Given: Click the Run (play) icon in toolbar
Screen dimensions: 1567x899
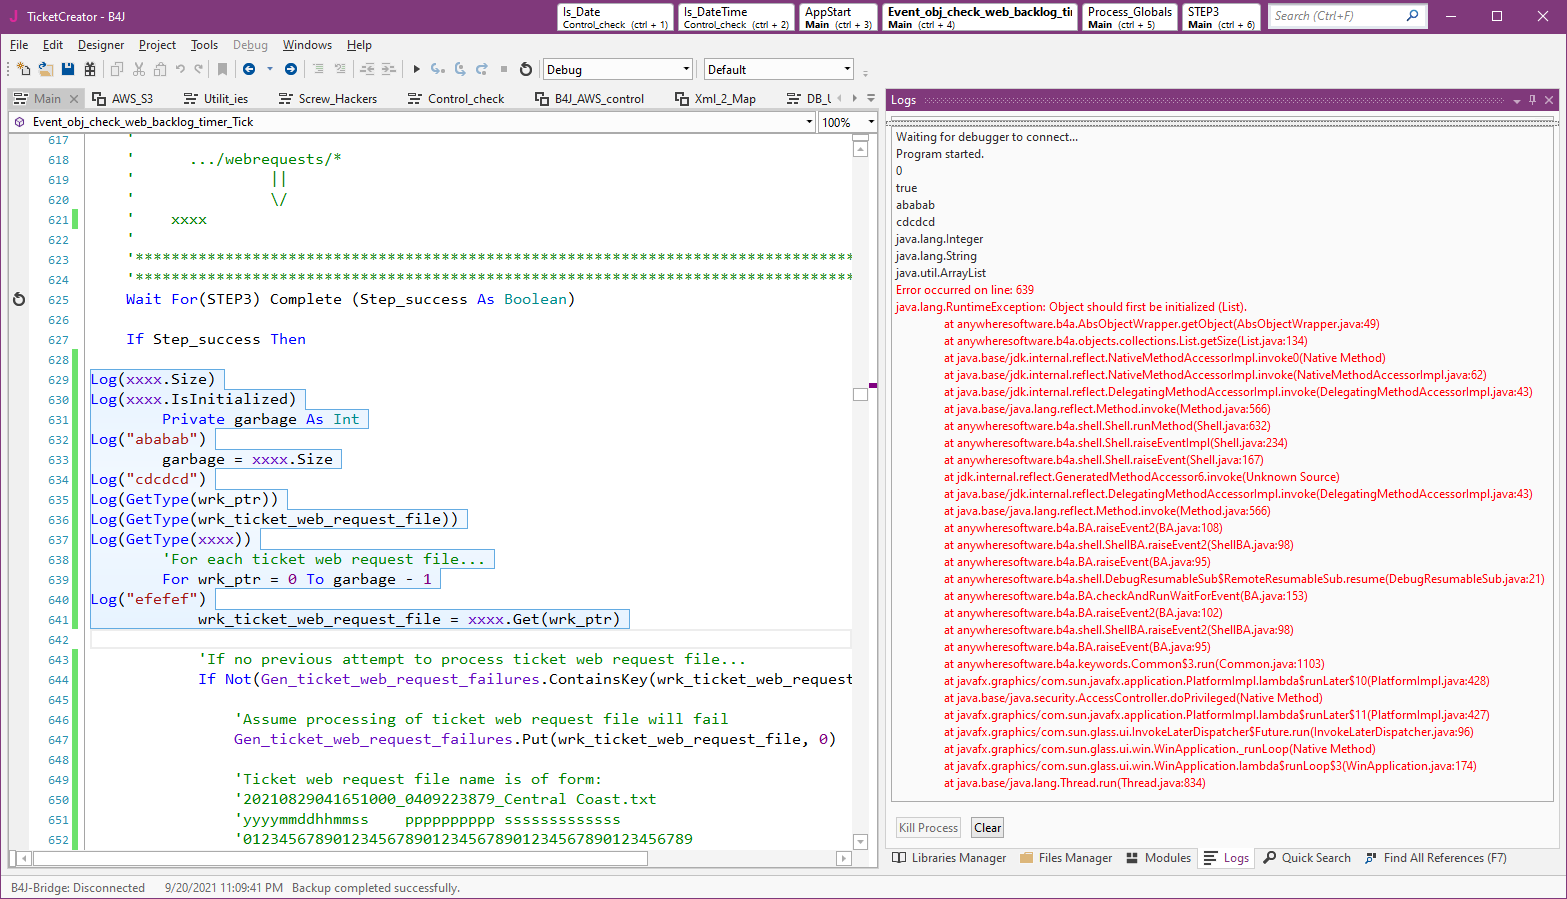Looking at the screenshot, I should pos(417,69).
